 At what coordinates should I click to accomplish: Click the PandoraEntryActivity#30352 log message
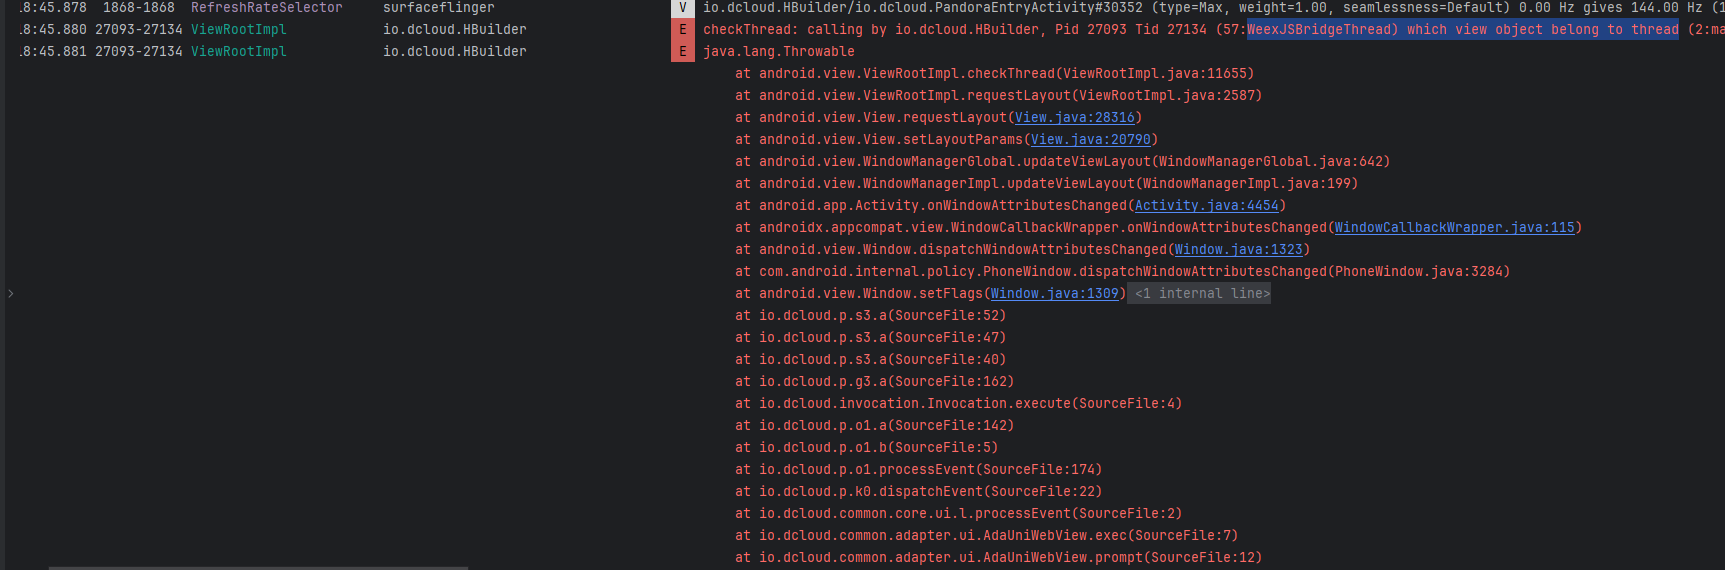(1214, 8)
